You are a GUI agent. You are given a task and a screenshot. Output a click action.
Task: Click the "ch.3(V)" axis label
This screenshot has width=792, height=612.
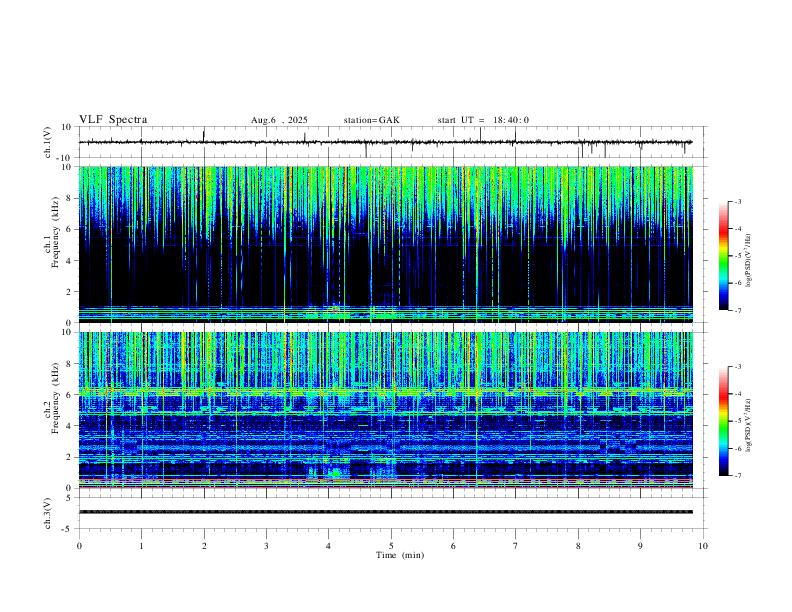tap(48, 513)
